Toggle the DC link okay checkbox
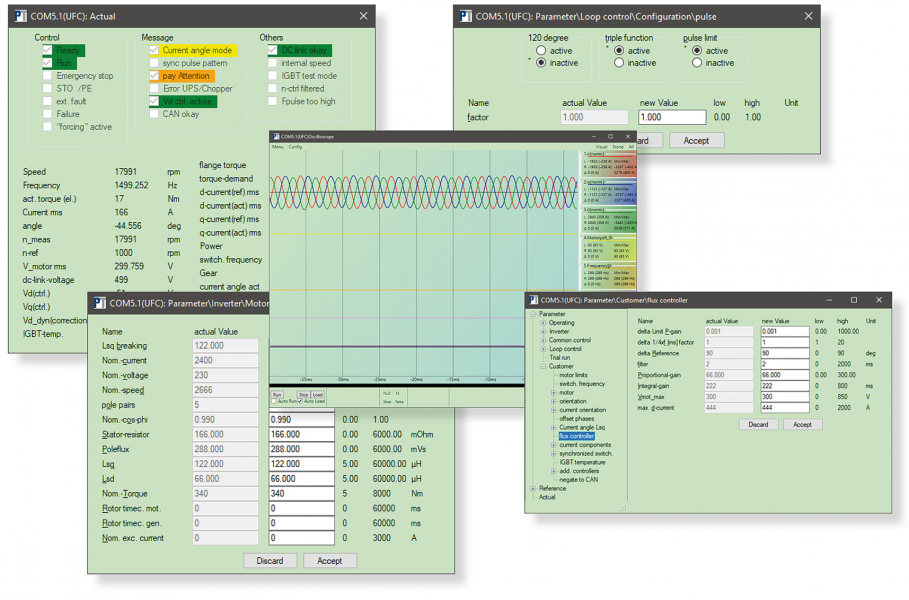 272,50
